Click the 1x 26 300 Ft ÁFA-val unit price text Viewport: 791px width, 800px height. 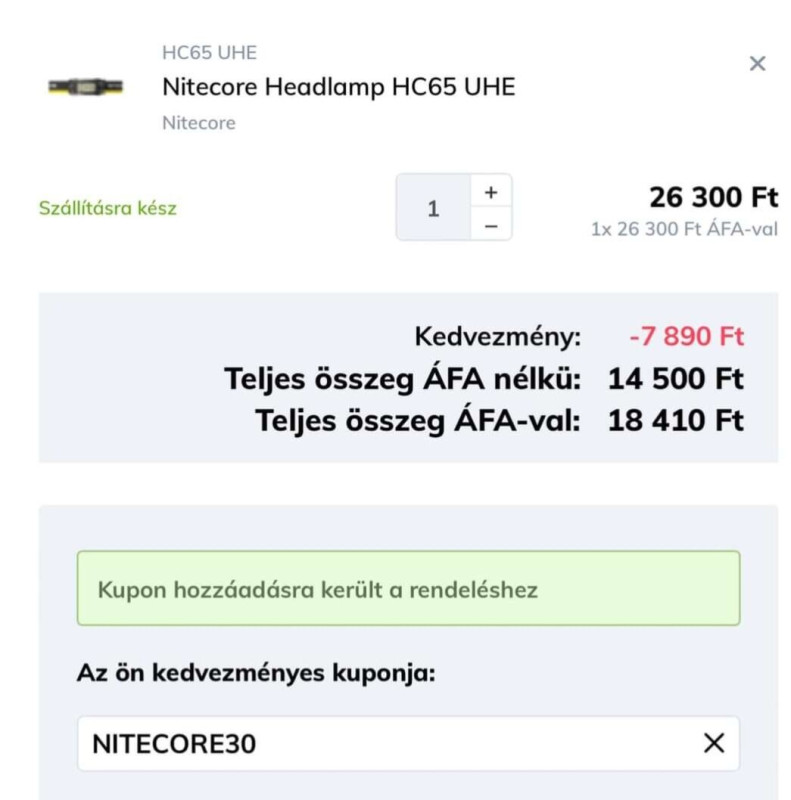click(684, 229)
